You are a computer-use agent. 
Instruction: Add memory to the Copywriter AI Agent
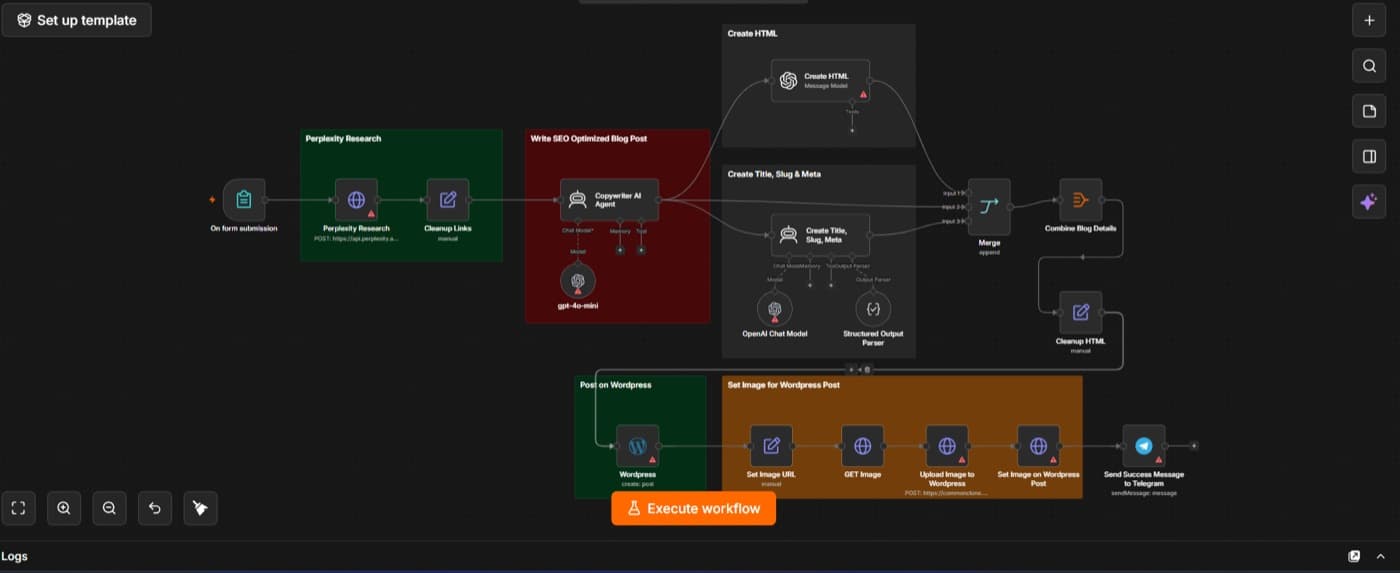click(x=620, y=249)
